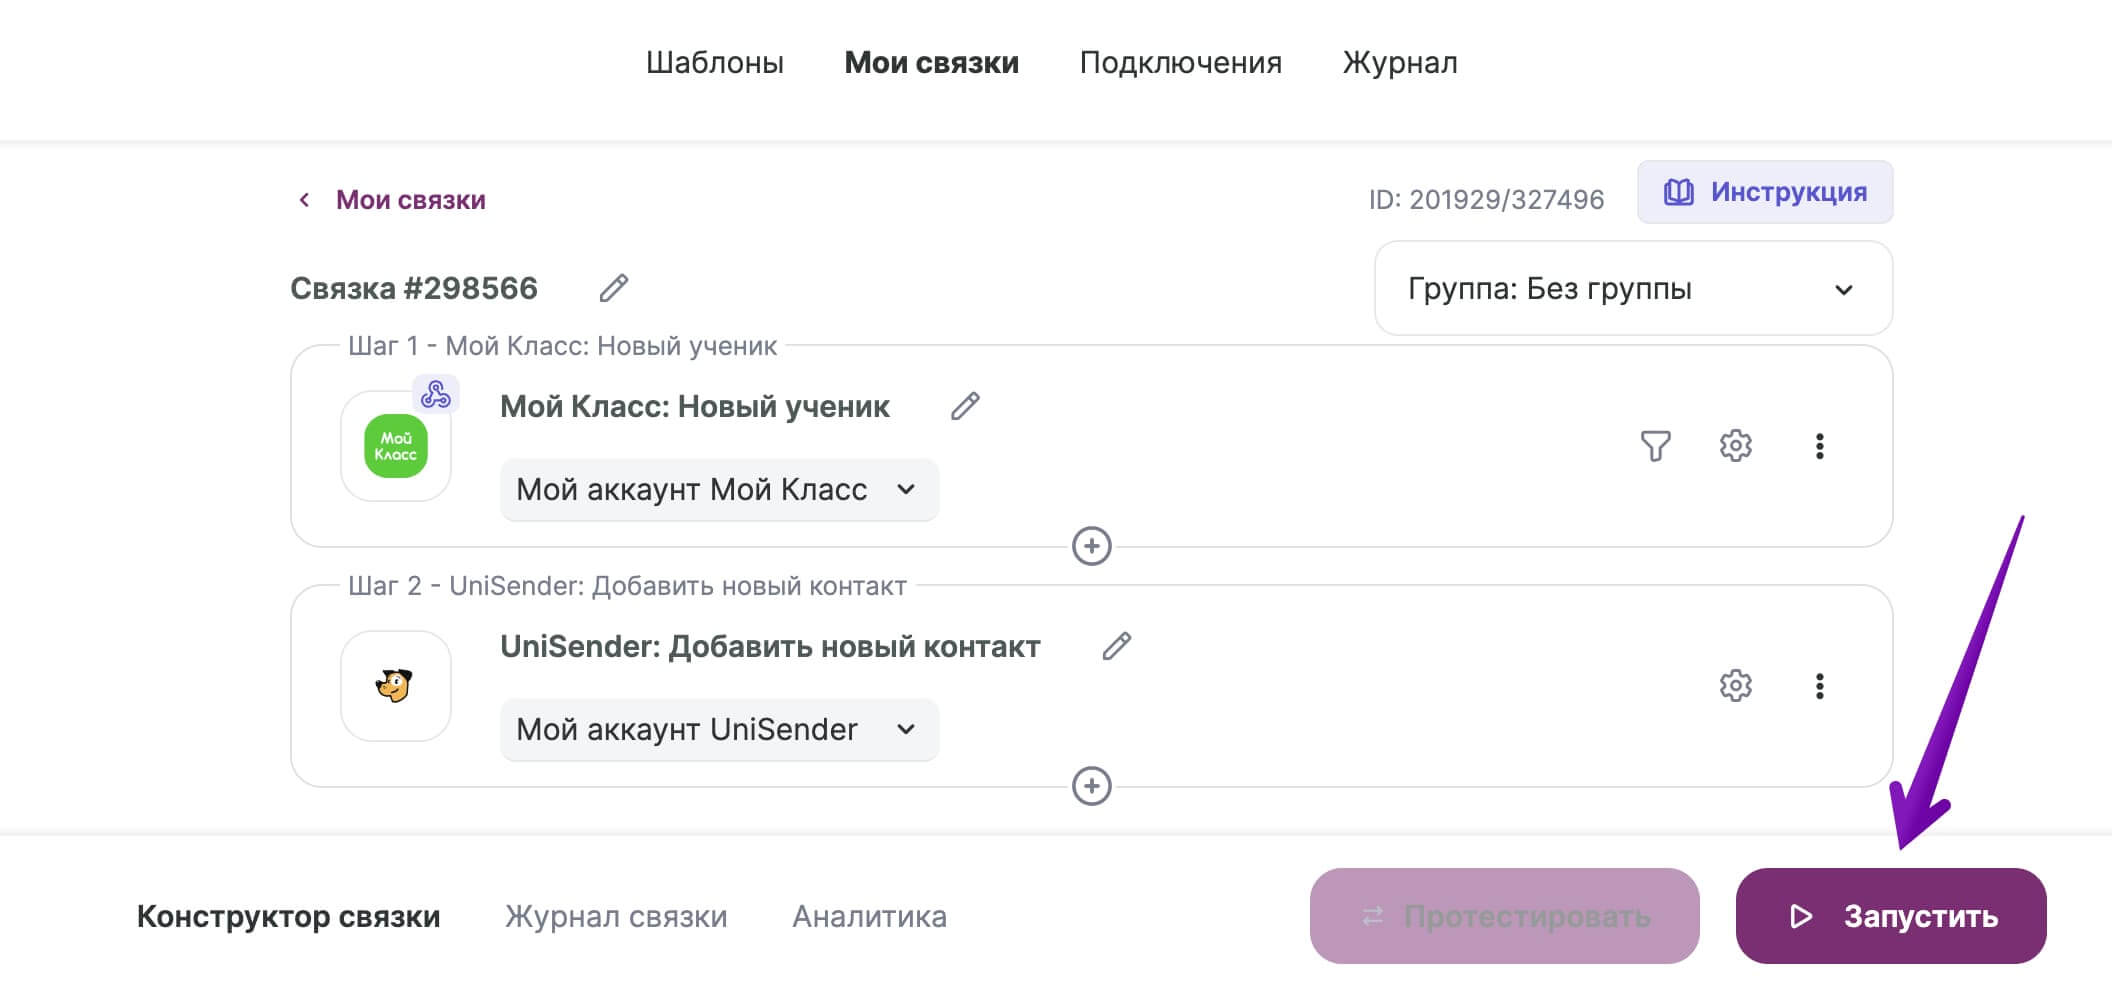This screenshot has height=986, width=2112.
Task: Click the UniSender dog logo
Action: point(394,686)
